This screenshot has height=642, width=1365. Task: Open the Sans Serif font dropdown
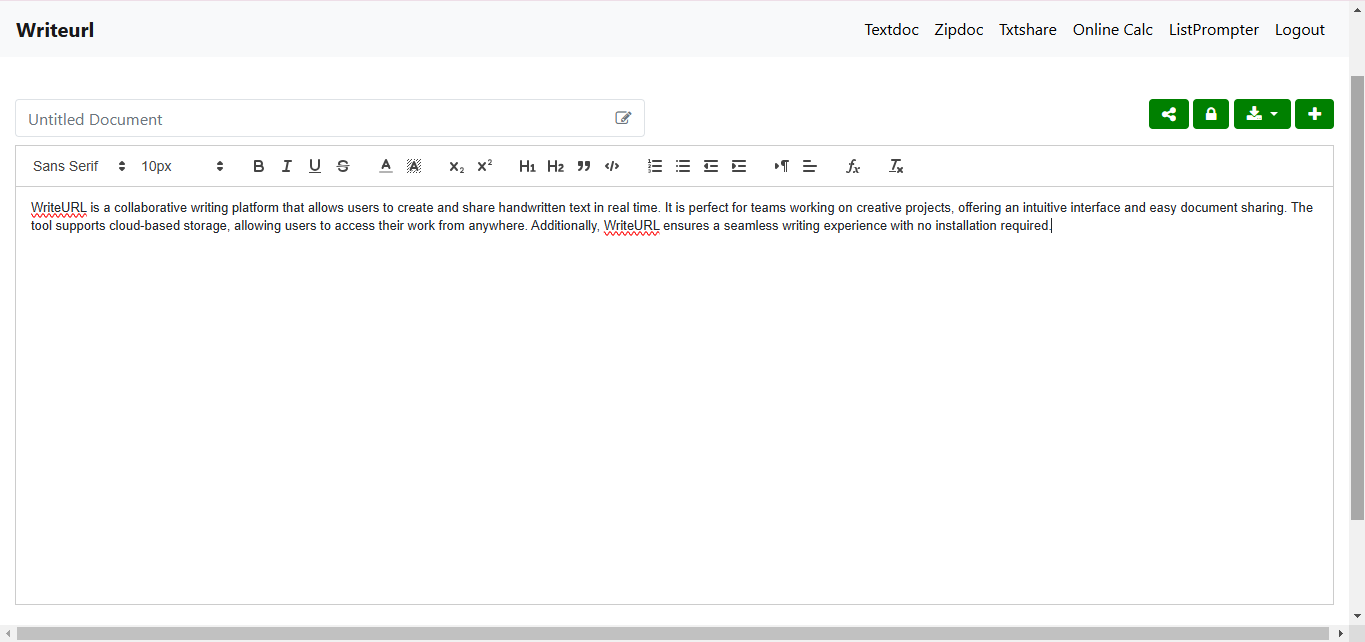(x=79, y=166)
